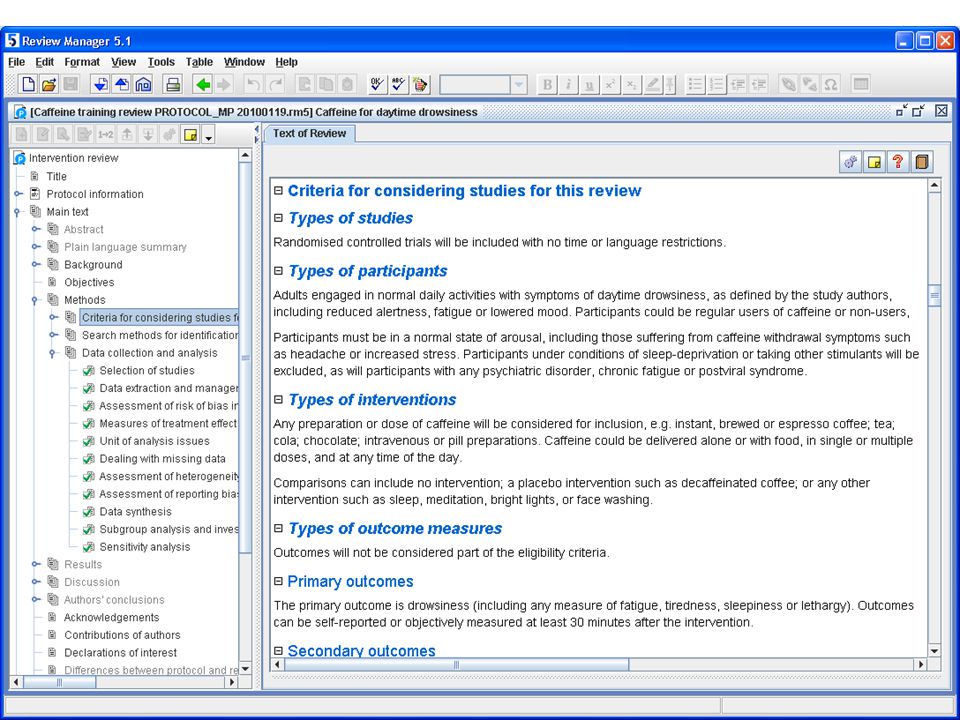Click the Check out up-arrow icon
Image resolution: width=960 pixels, height=720 pixels.
[x=122, y=84]
